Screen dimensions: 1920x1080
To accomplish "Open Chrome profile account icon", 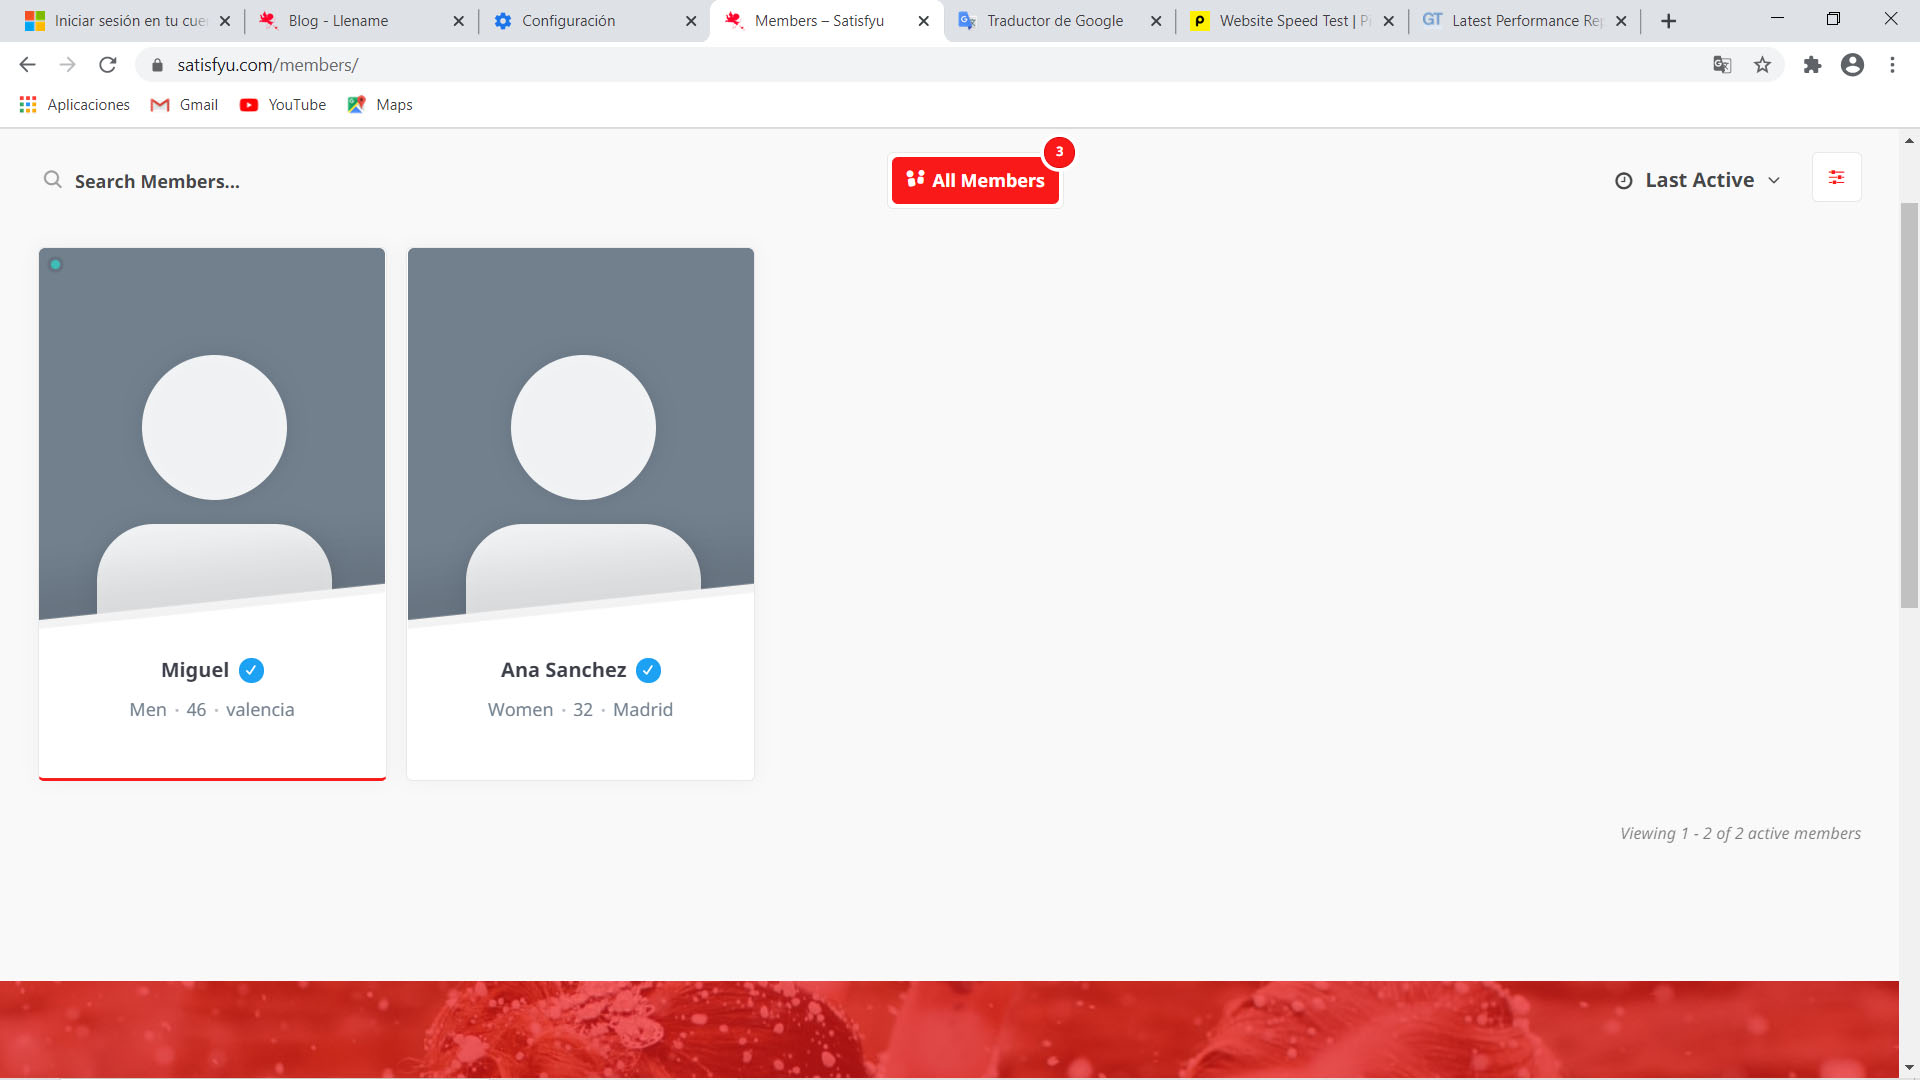I will [x=1852, y=65].
